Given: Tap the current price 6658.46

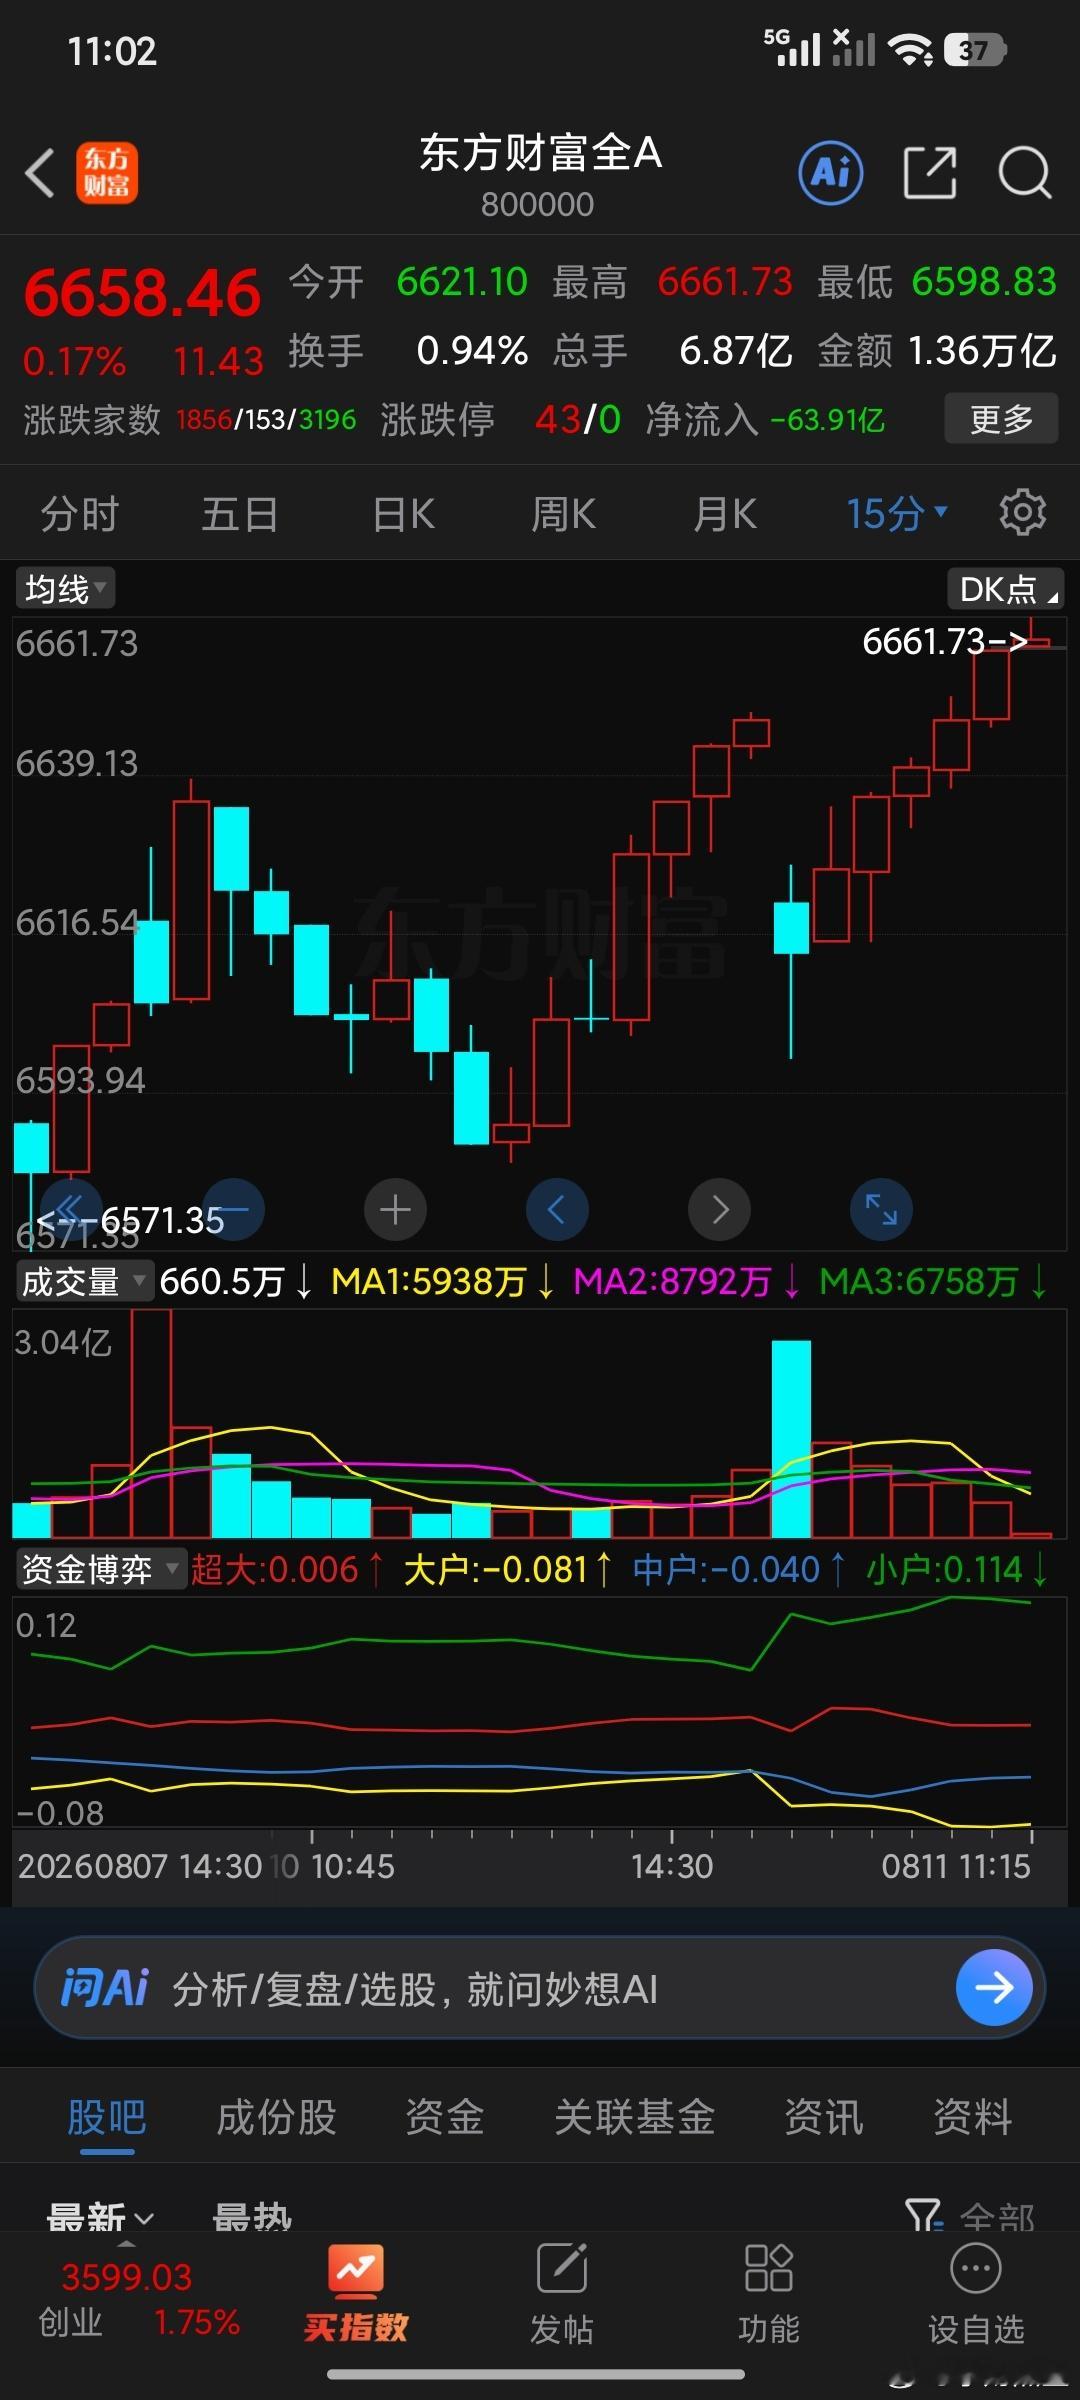Looking at the screenshot, I should (x=142, y=294).
